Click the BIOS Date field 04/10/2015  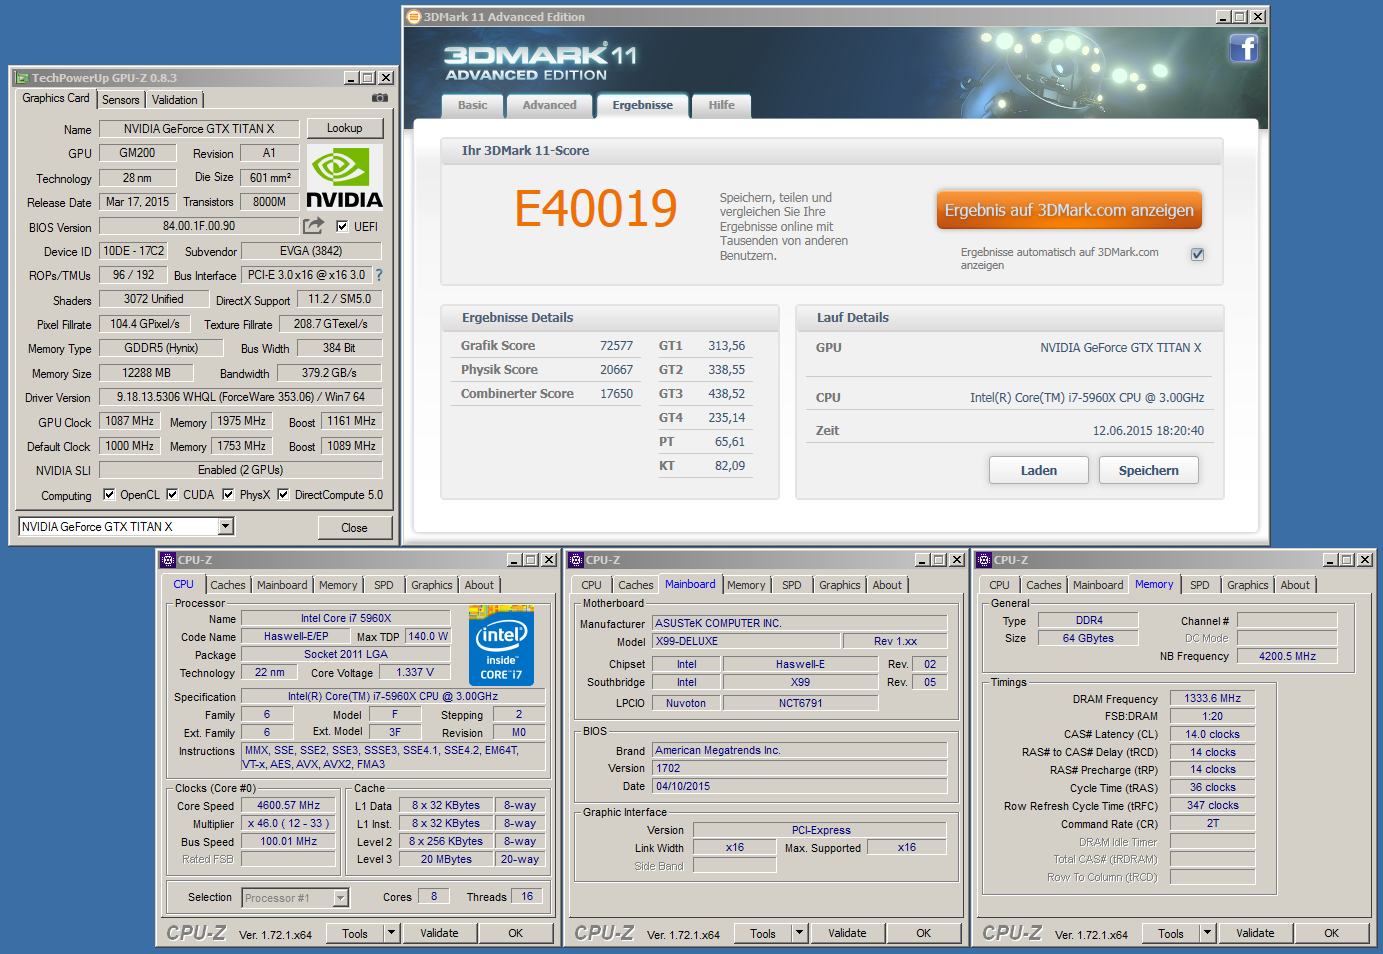coord(799,786)
